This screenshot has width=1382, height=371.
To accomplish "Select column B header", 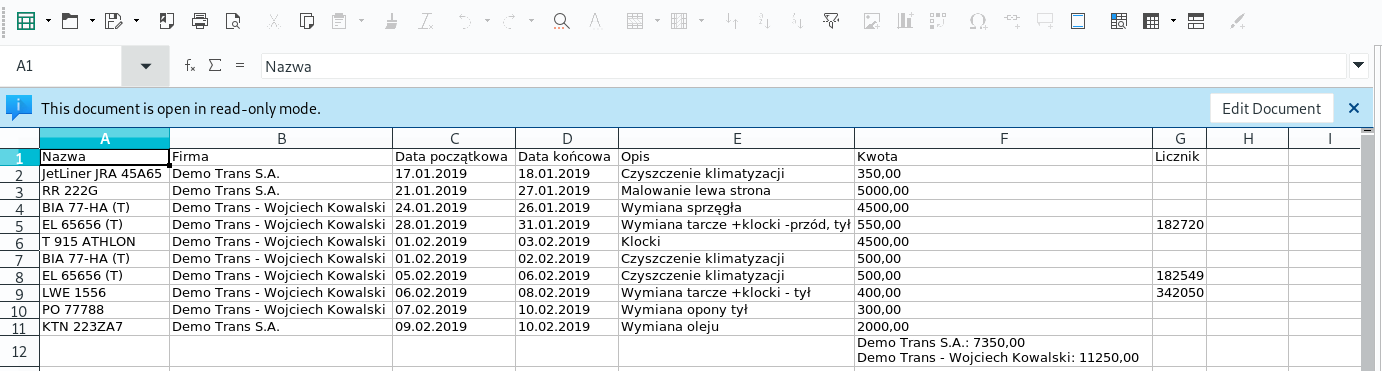I will coord(281,138).
